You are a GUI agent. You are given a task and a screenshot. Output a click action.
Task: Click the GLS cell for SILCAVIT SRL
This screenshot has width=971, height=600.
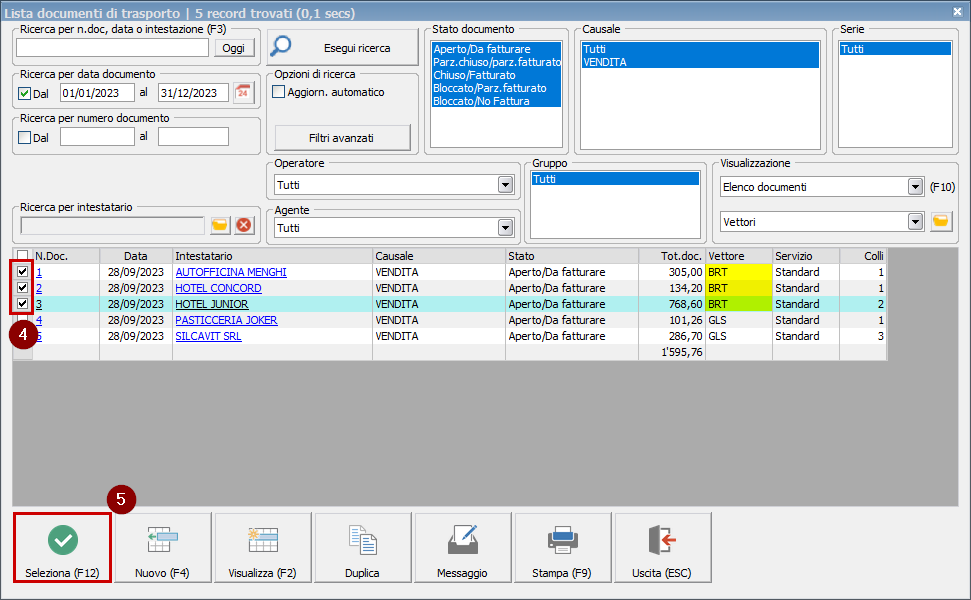(x=739, y=336)
